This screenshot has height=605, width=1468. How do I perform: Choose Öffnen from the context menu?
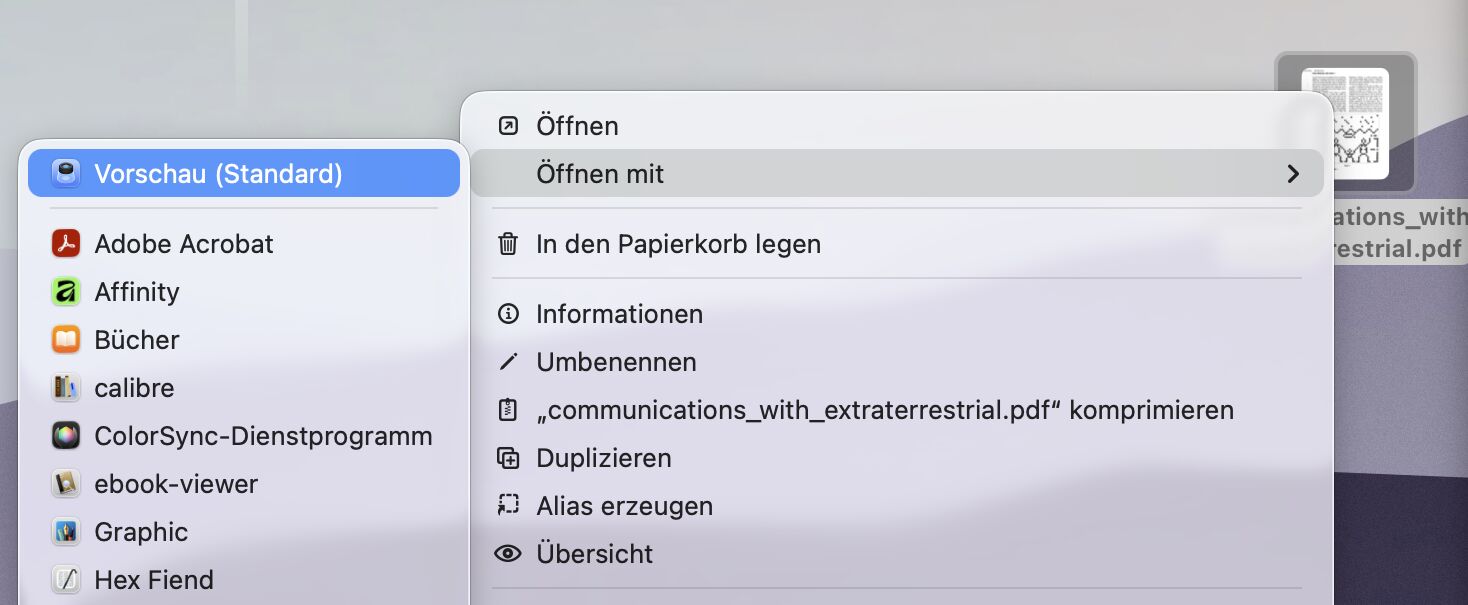pyautogui.click(x=577, y=126)
